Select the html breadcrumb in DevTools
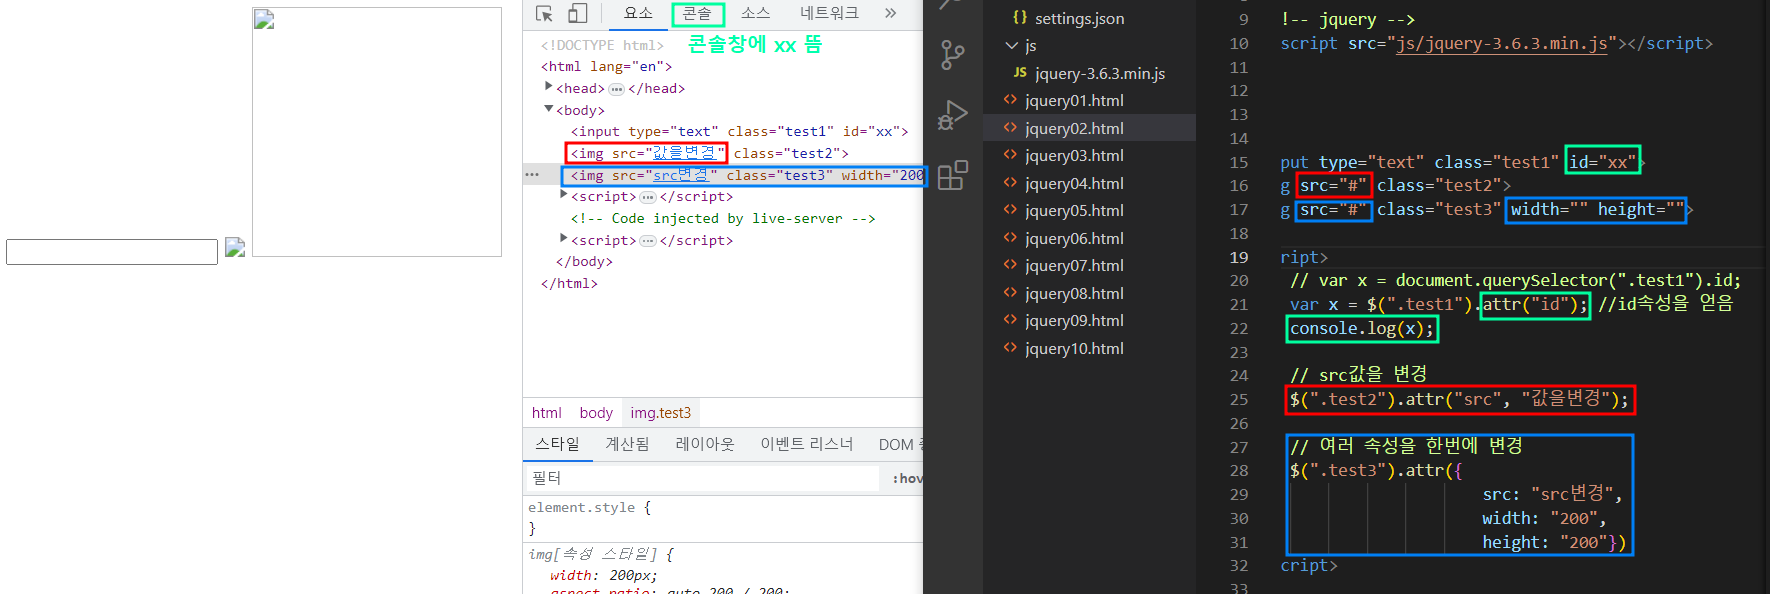Viewport: 1770px width, 594px height. click(546, 413)
